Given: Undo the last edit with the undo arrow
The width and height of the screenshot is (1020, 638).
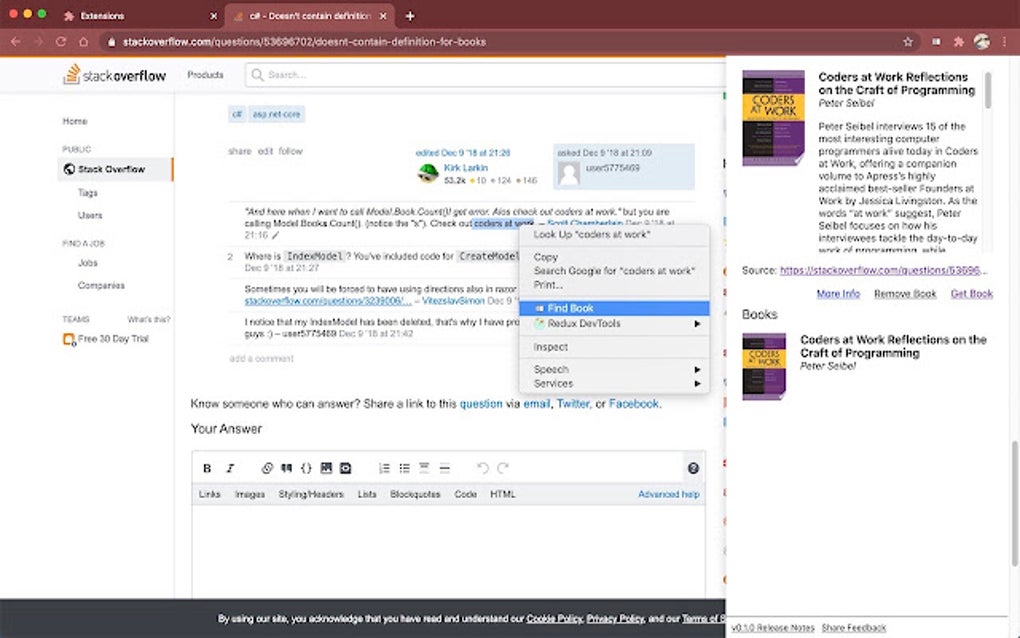Looking at the screenshot, I should click(x=481, y=468).
